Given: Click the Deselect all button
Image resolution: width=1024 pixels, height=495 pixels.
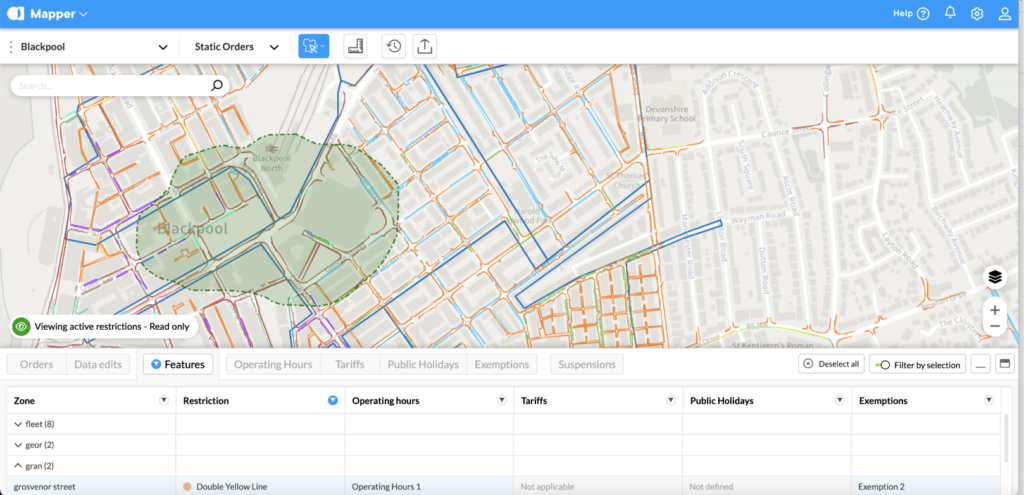Looking at the screenshot, I should point(831,365).
